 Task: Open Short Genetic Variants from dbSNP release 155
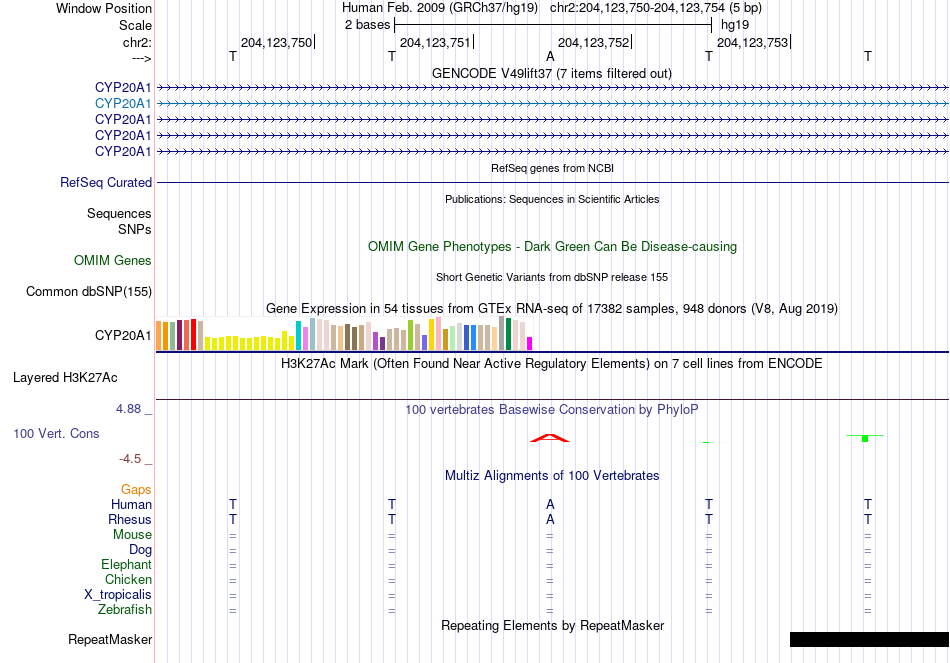pyautogui.click(x=552, y=277)
